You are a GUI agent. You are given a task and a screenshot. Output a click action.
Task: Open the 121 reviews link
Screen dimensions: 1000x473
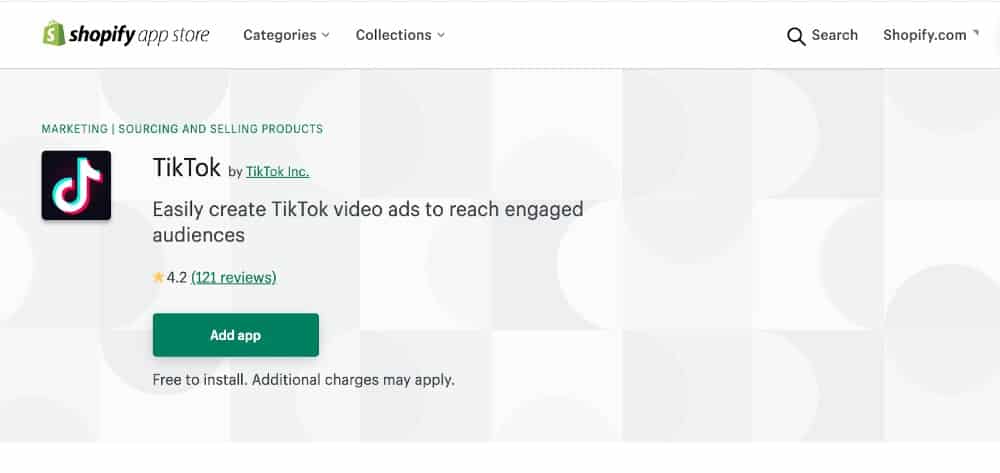pyautogui.click(x=233, y=277)
